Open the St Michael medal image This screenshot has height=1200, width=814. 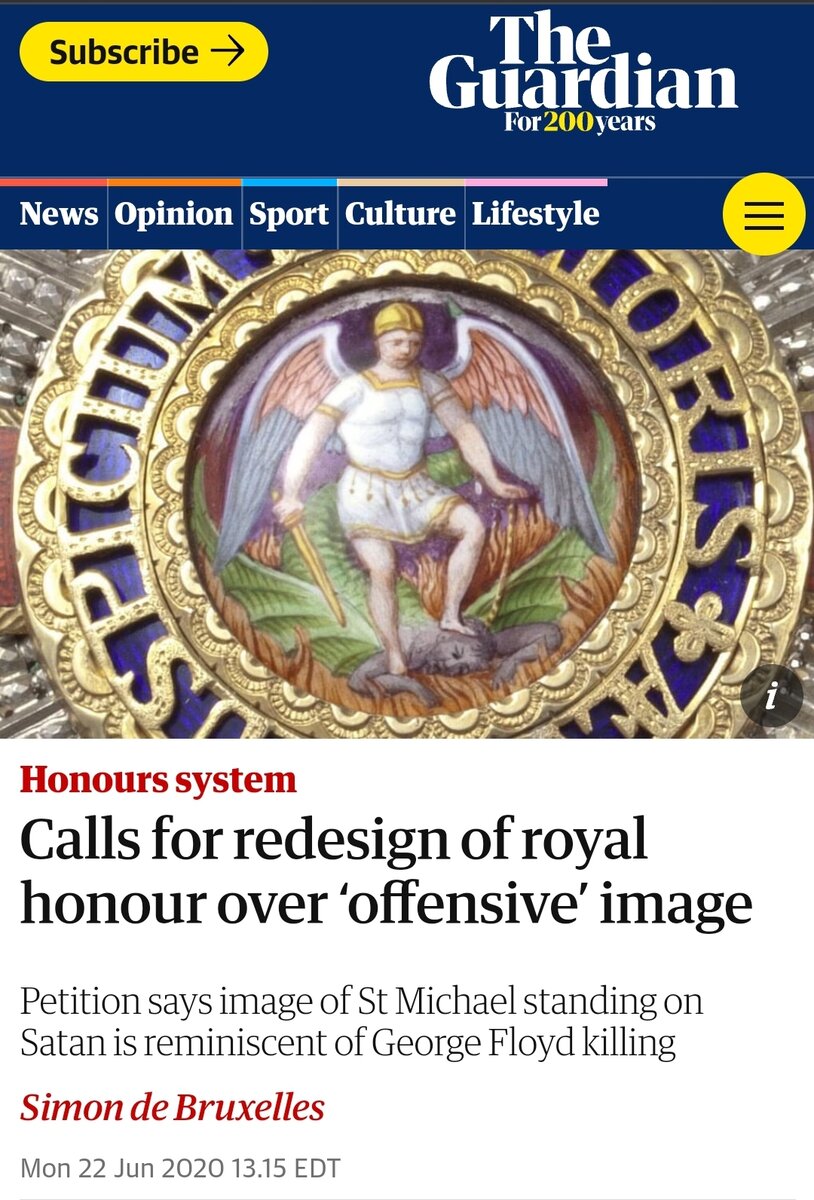click(407, 494)
